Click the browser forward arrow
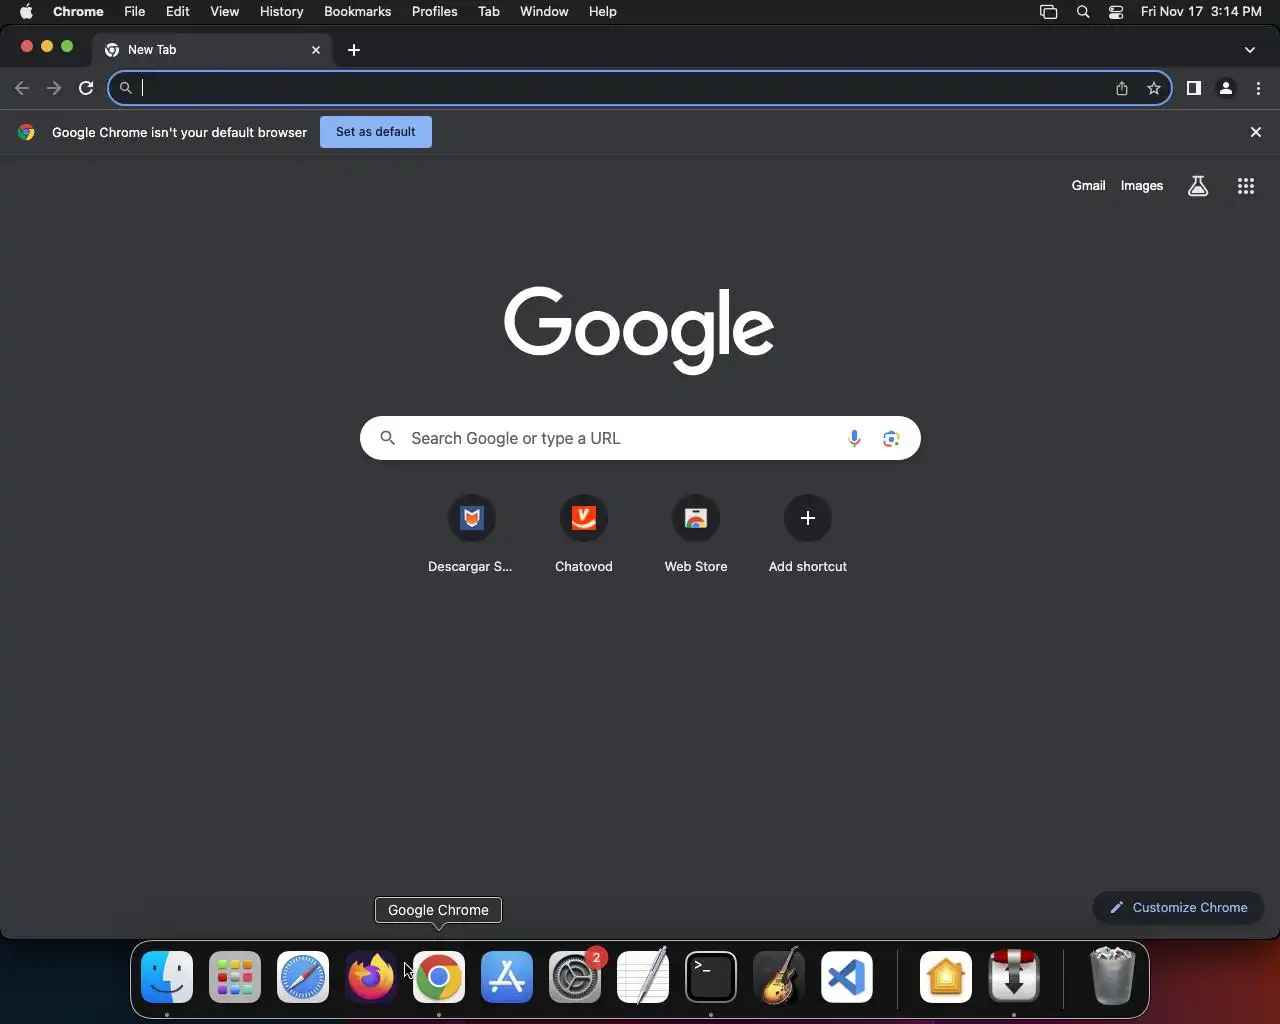Screen dimensions: 1280x1024 point(54,88)
